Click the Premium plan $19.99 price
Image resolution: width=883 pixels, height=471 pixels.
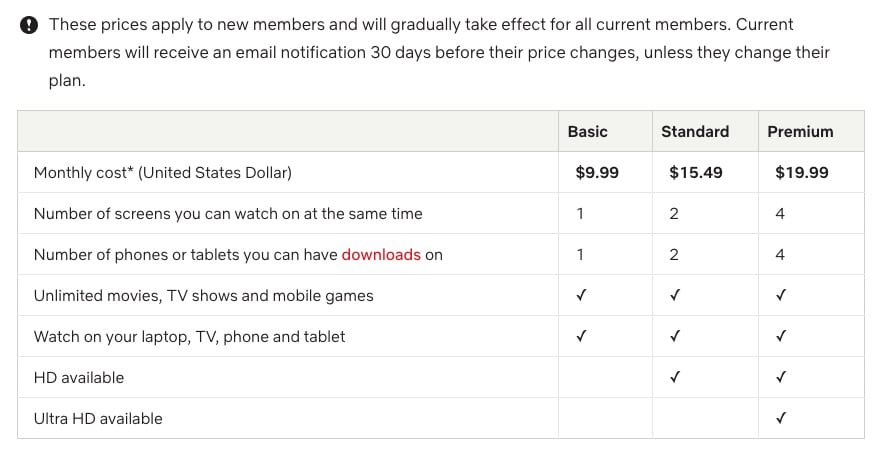[802, 173]
